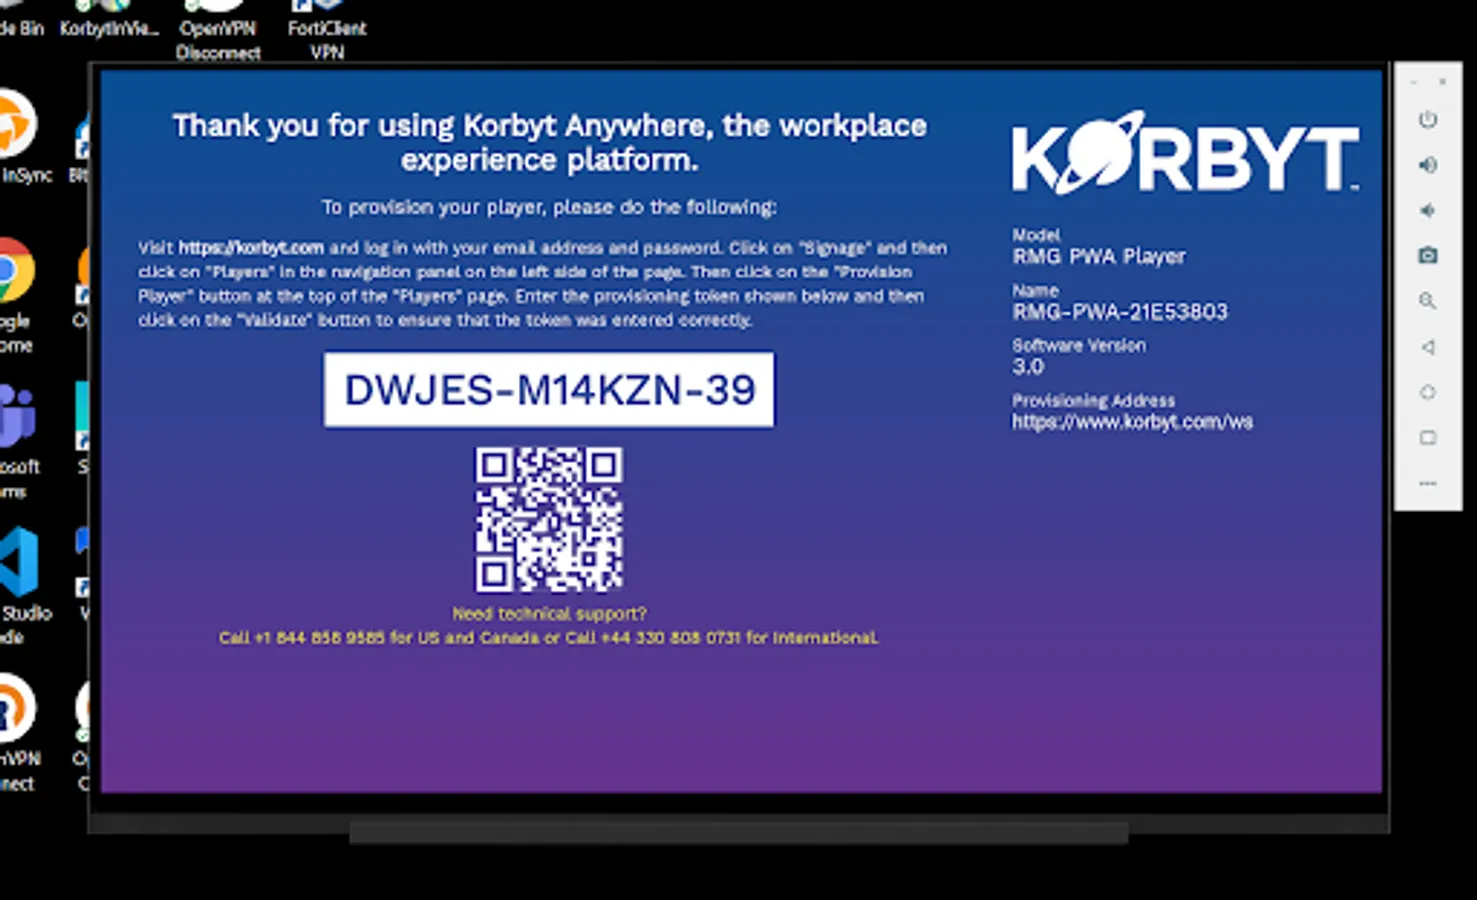The image size is (1477, 900).
Task: Click the software version value 3.0
Action: click(1028, 367)
